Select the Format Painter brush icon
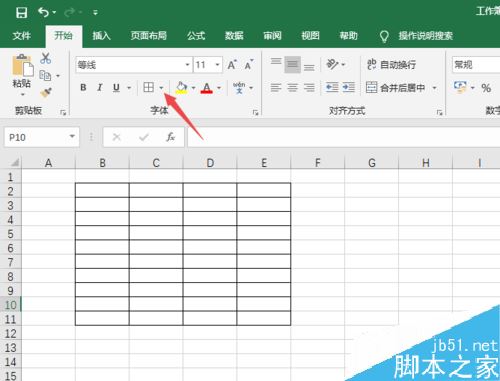The image size is (500, 381). pyautogui.click(x=46, y=92)
